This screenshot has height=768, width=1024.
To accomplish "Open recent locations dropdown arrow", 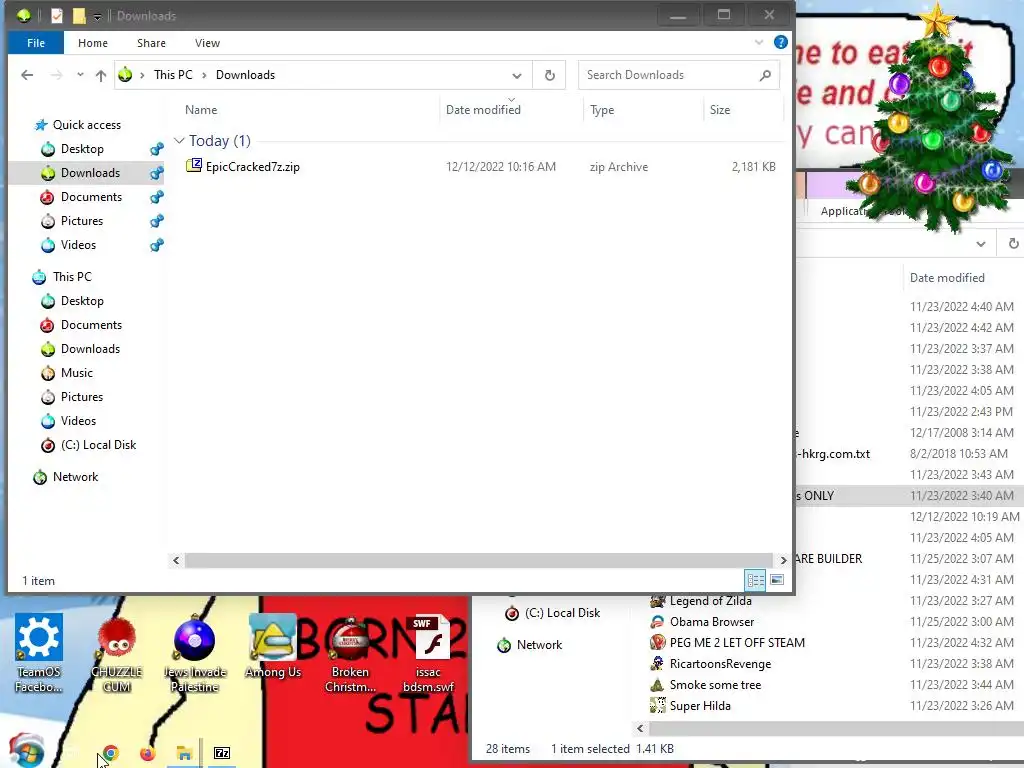I will click(x=80, y=75).
